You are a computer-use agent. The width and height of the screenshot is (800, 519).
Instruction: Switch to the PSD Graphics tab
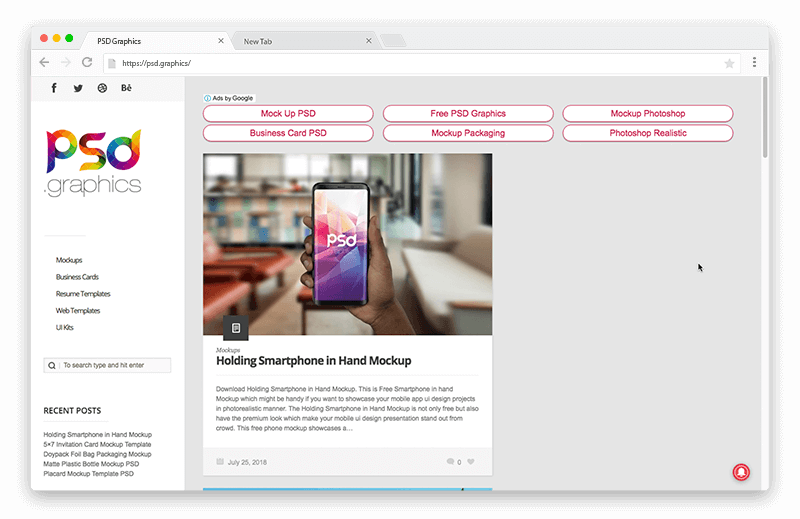(x=156, y=41)
